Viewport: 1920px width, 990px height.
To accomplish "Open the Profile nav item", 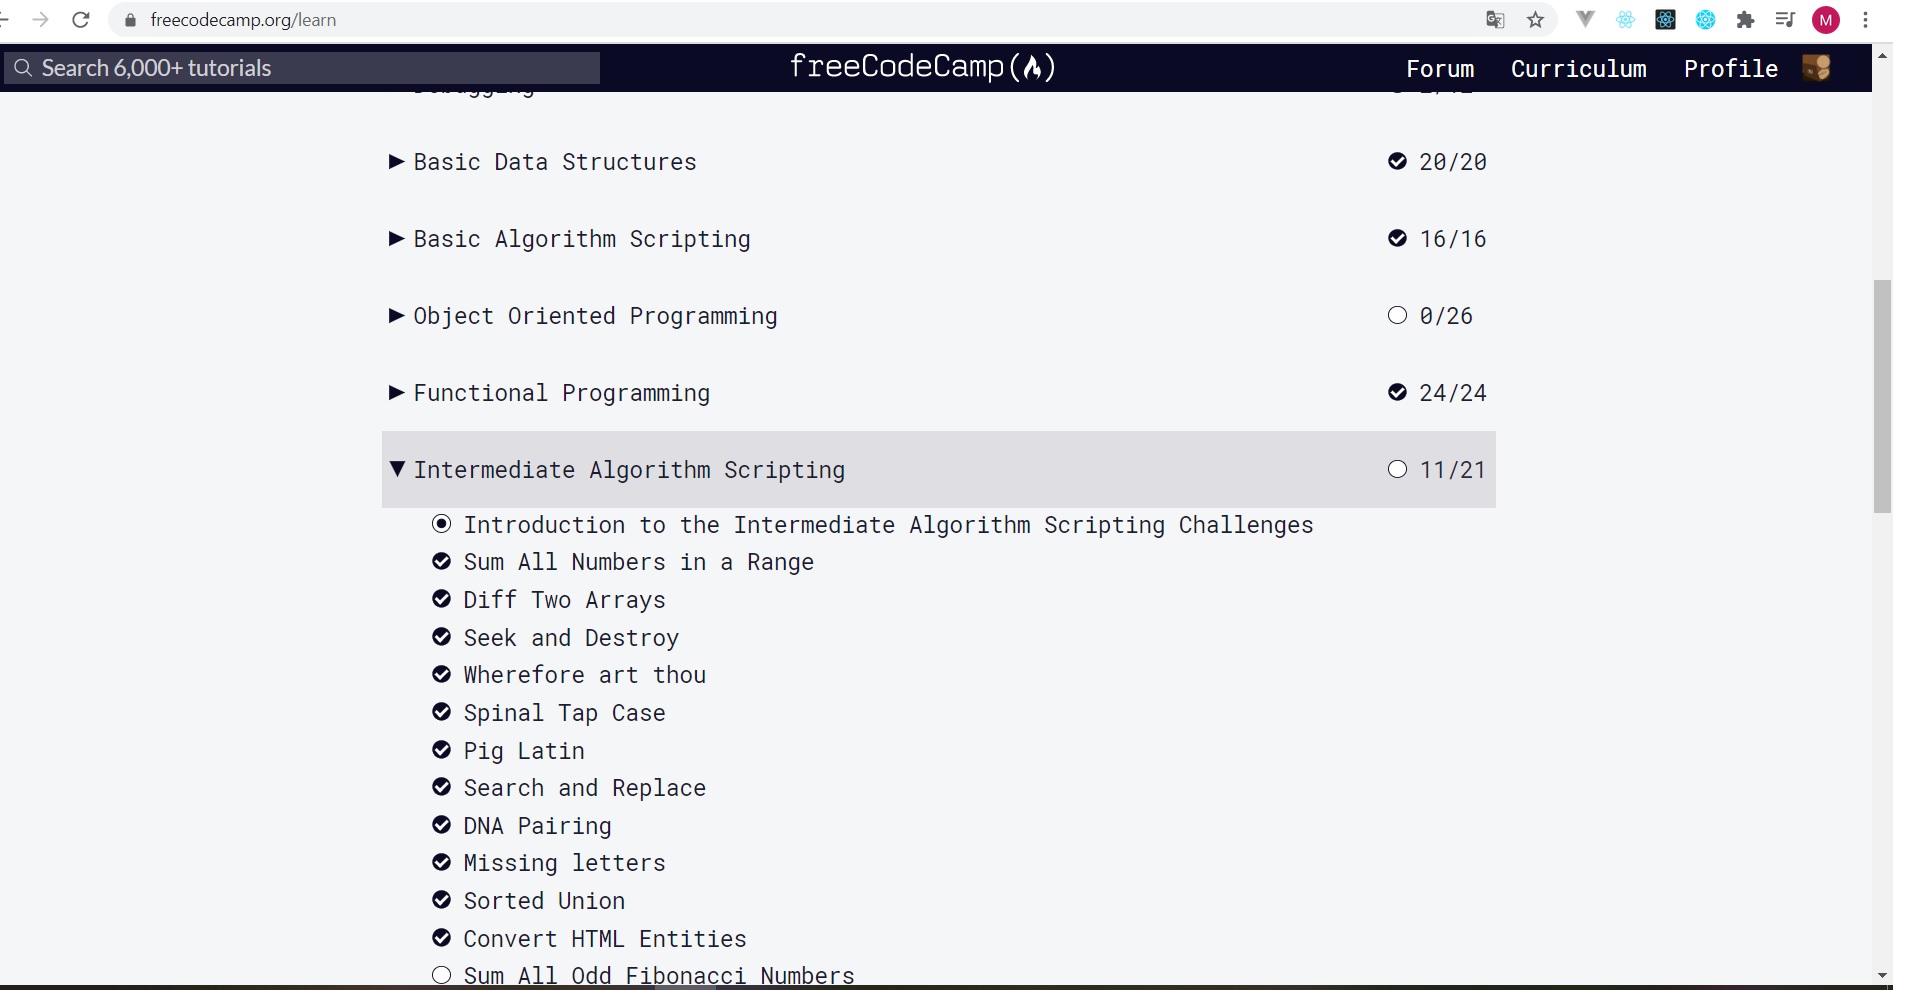I will click(x=1730, y=69).
